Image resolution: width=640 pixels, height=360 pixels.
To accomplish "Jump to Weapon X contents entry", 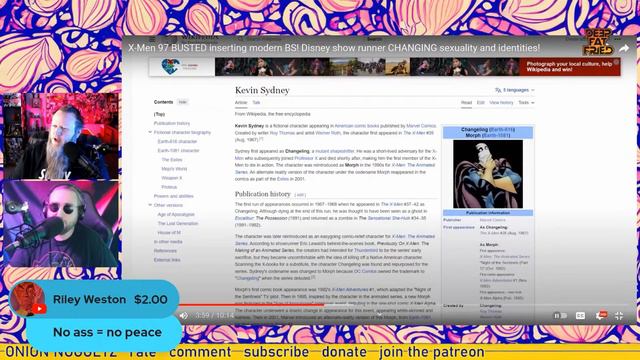I will (171, 178).
